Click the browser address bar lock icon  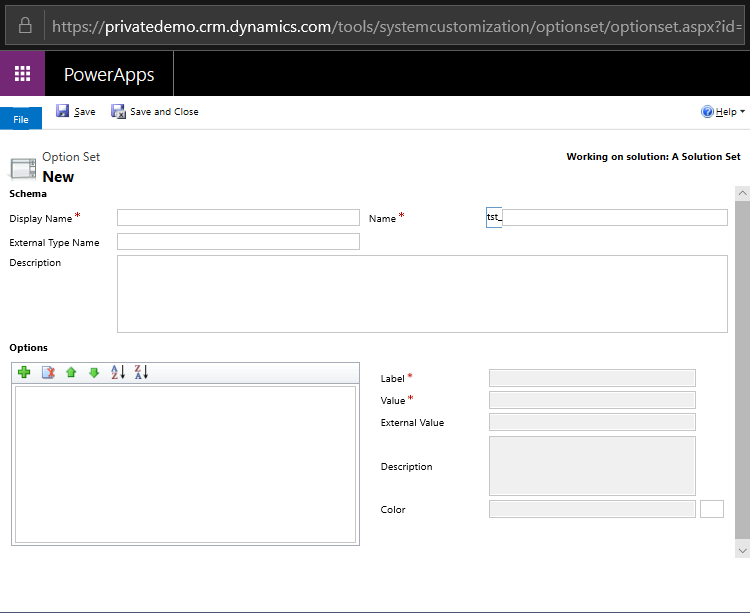click(26, 26)
